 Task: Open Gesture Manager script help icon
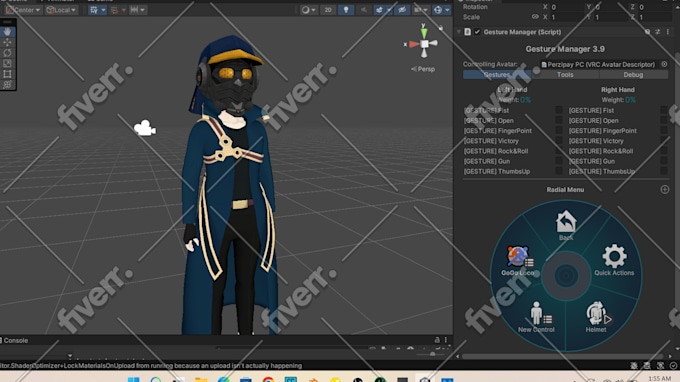(647, 32)
